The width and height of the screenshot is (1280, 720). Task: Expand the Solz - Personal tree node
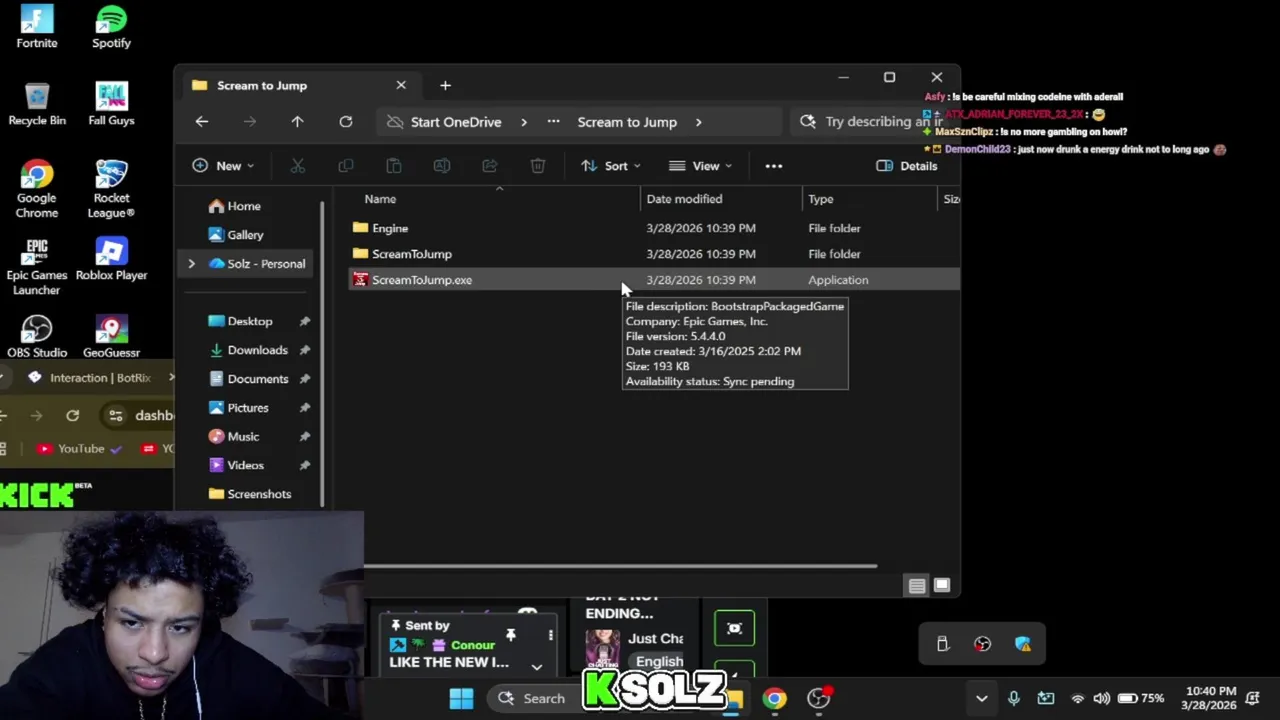(191, 264)
